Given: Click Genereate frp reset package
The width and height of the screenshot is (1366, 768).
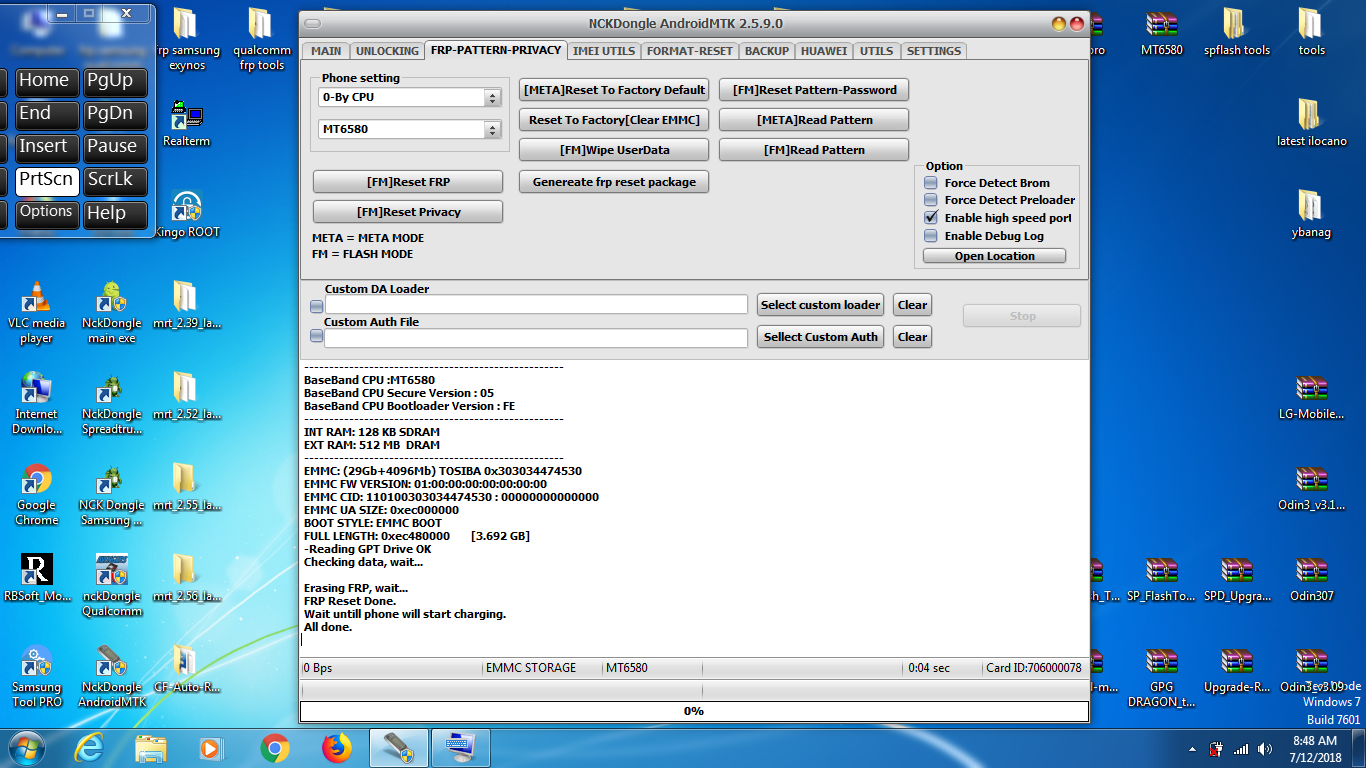Looking at the screenshot, I should (614, 182).
